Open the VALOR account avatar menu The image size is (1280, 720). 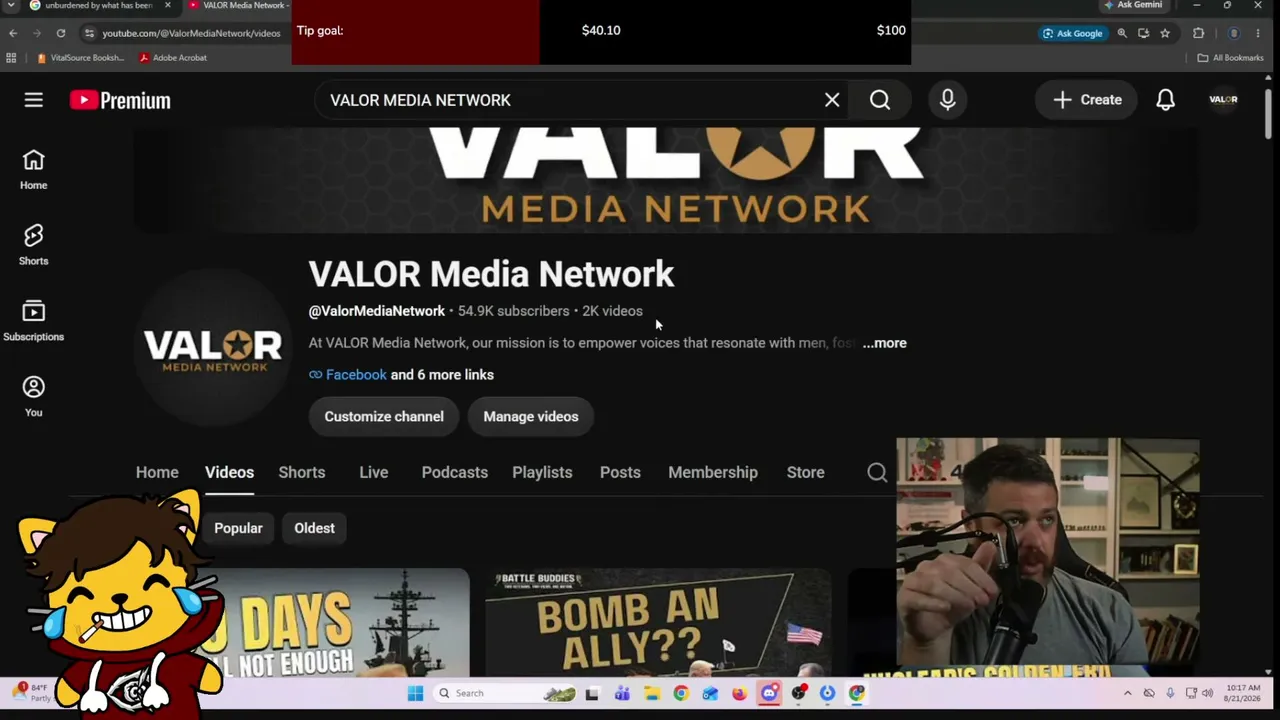[x=1223, y=100]
